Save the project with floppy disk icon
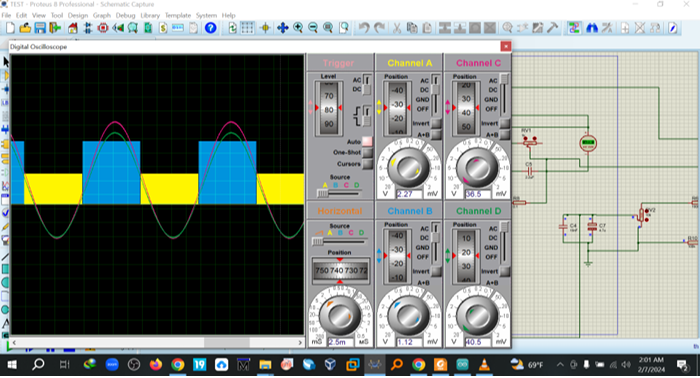Viewport: 700px width, 378px height. click(40, 28)
